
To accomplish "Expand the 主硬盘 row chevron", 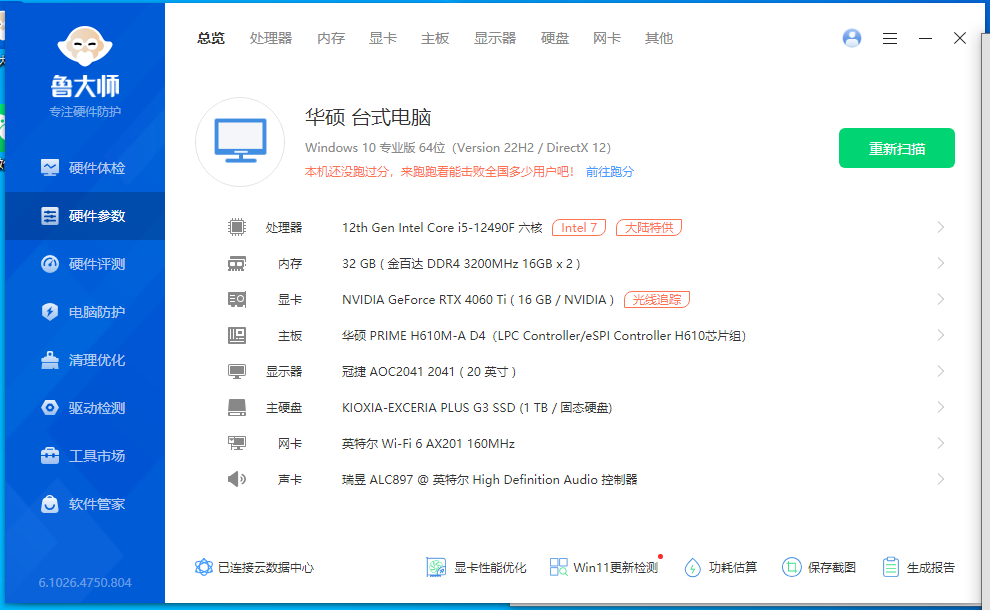I will (940, 407).
